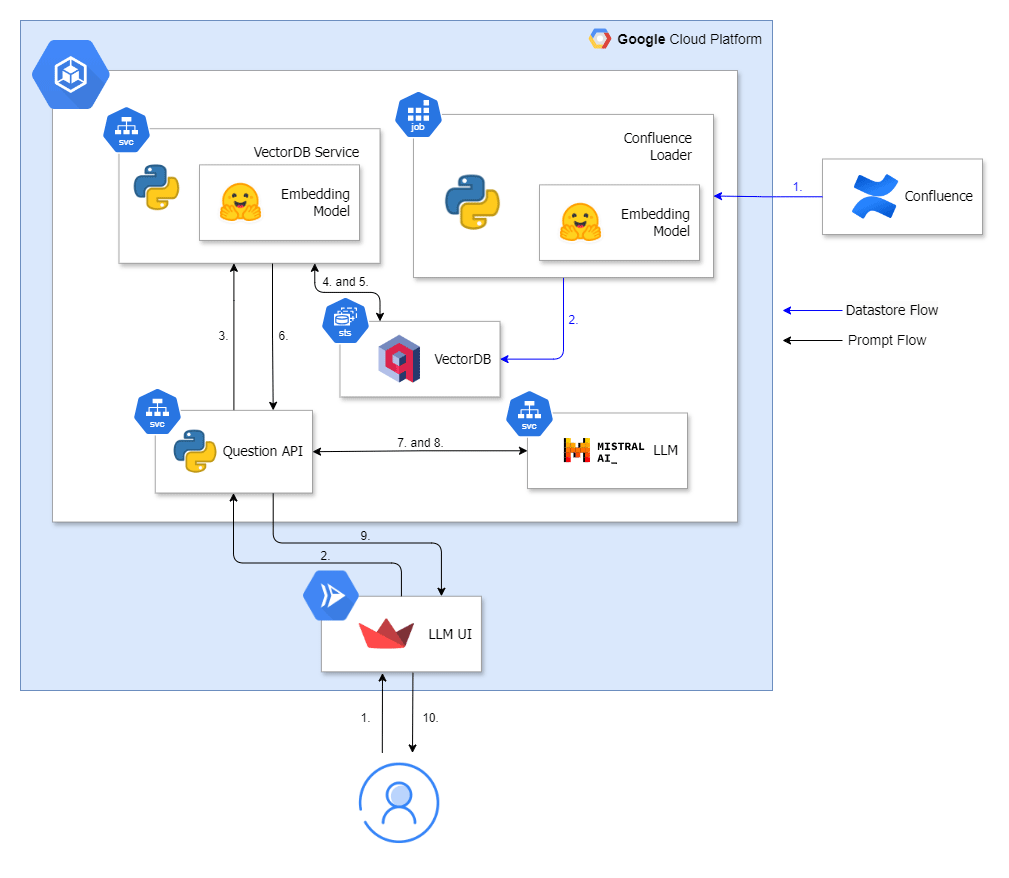Click the "Datastore Flow" legend label
This screenshot has height=878, width=1009.
892,310
